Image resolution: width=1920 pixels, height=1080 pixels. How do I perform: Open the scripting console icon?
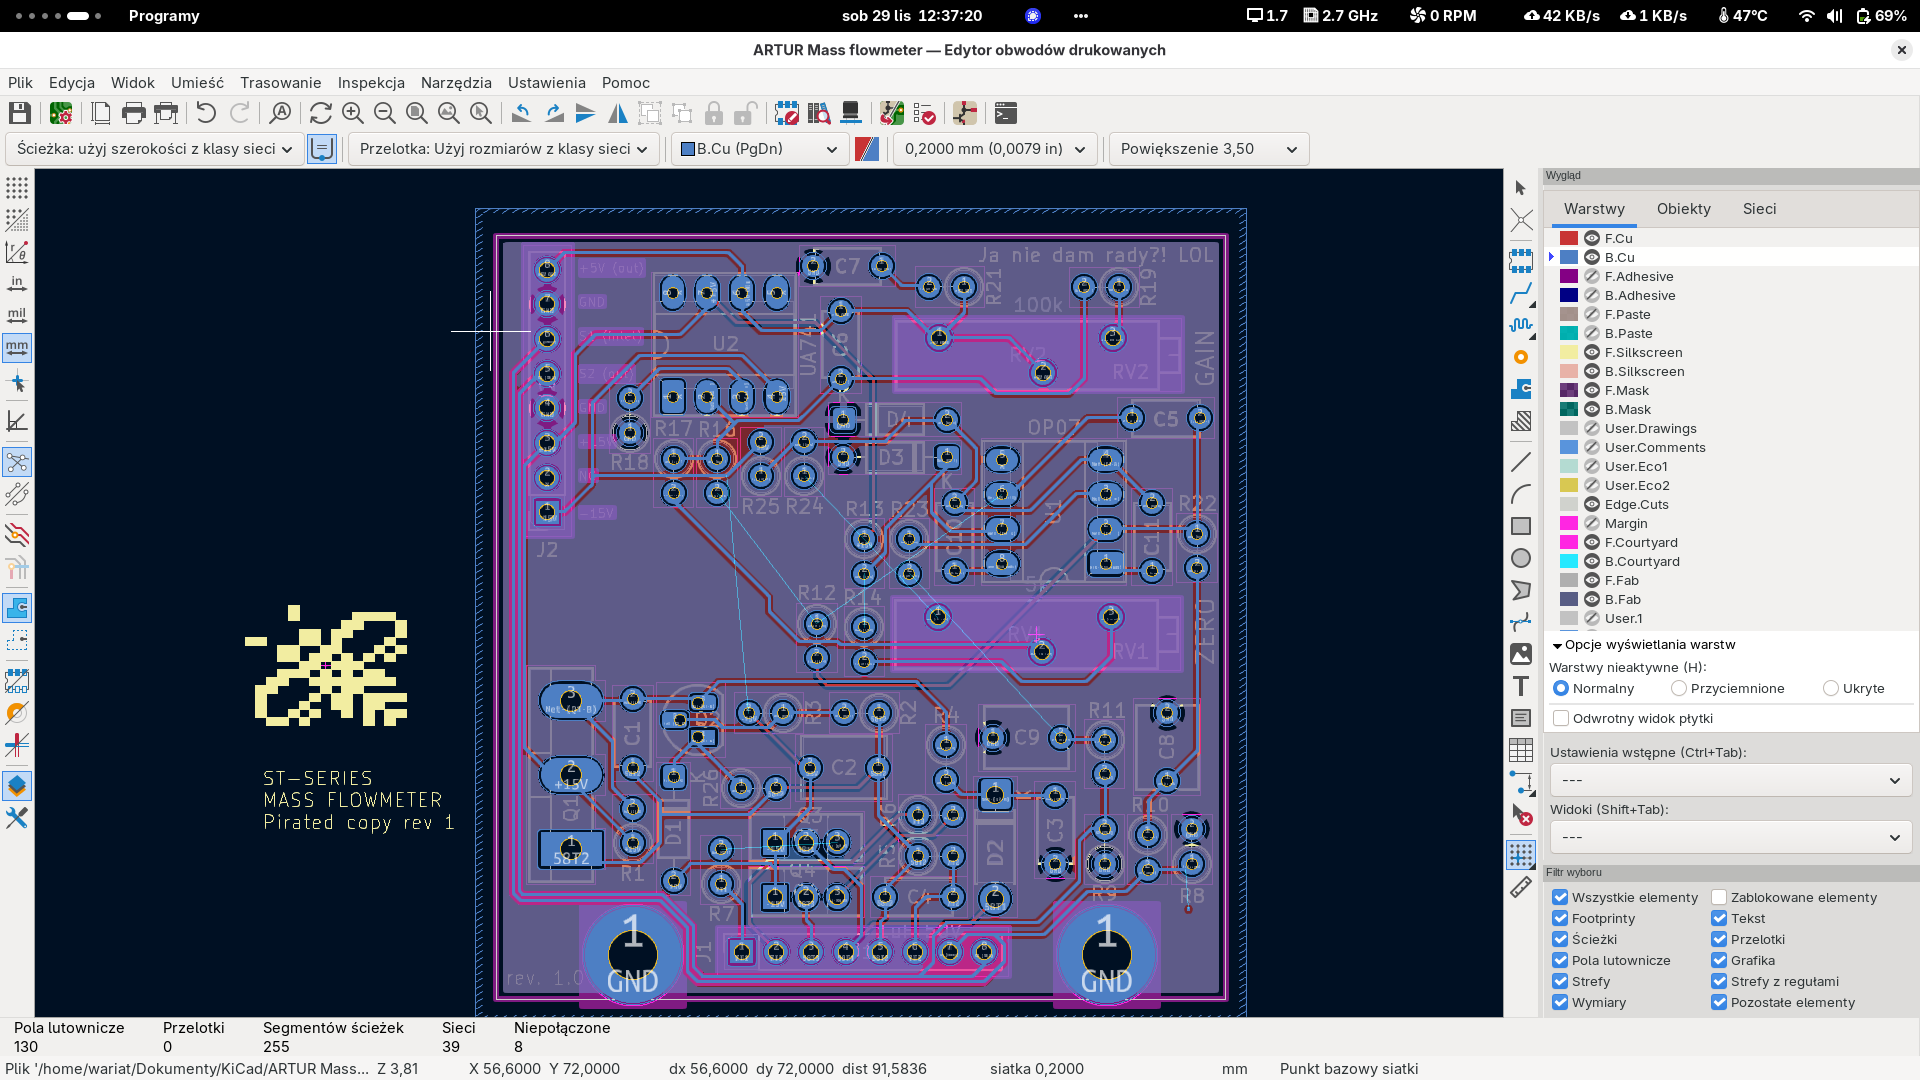pyautogui.click(x=1006, y=113)
